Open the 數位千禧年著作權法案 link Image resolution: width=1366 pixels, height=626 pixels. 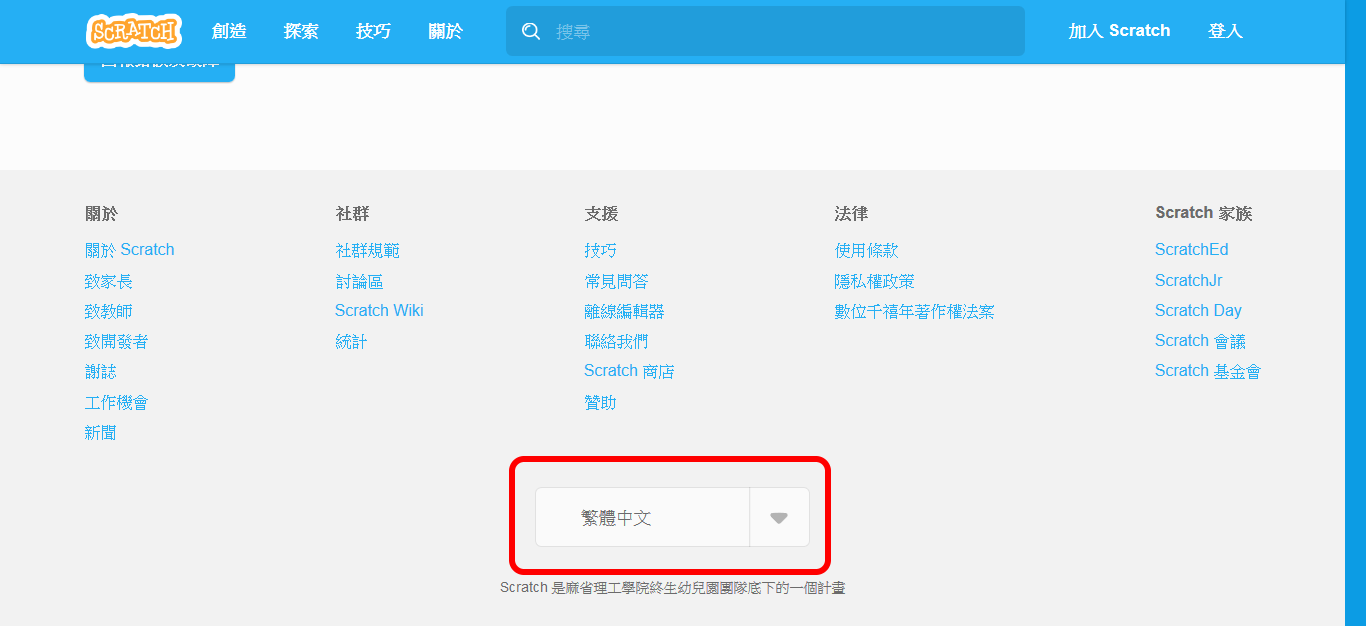[x=915, y=311]
